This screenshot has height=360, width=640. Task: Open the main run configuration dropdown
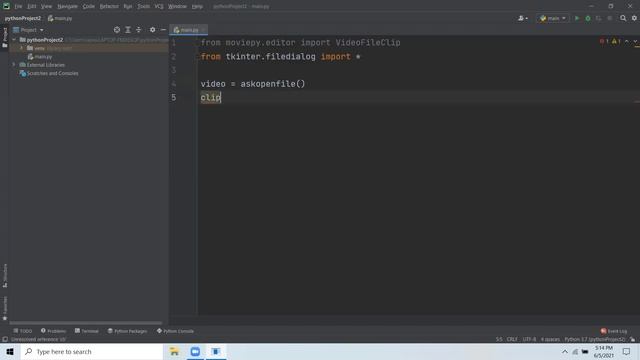[553, 18]
